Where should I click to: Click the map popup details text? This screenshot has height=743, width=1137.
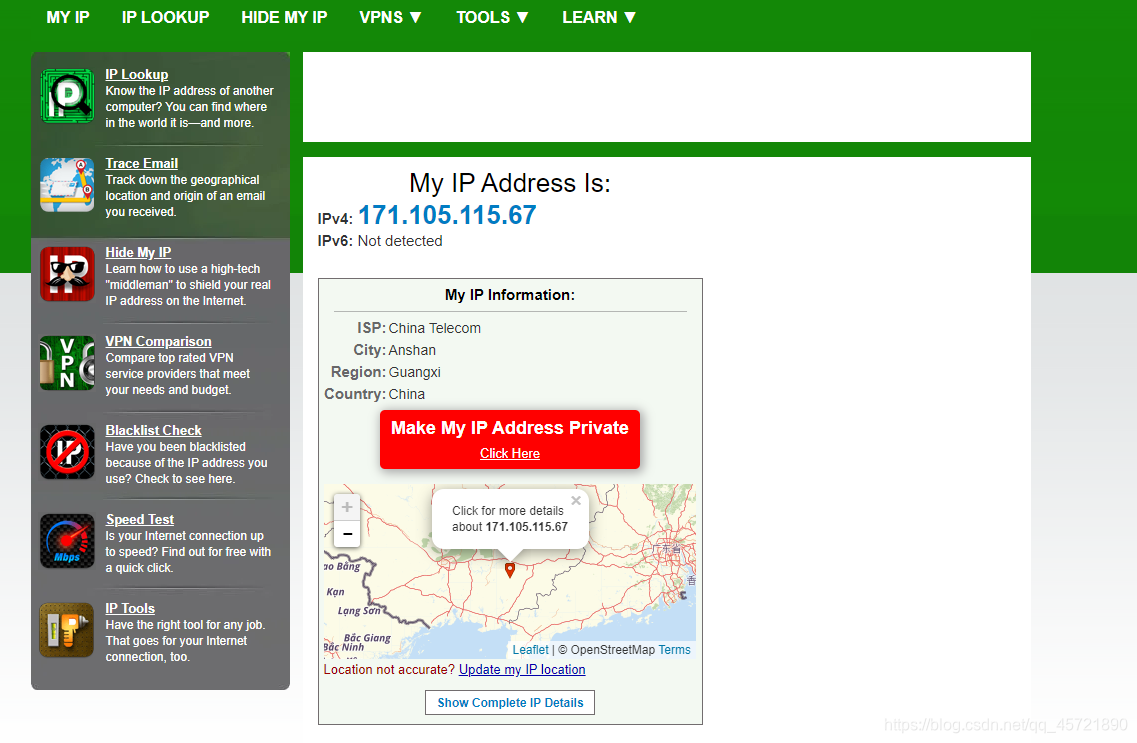pos(510,519)
